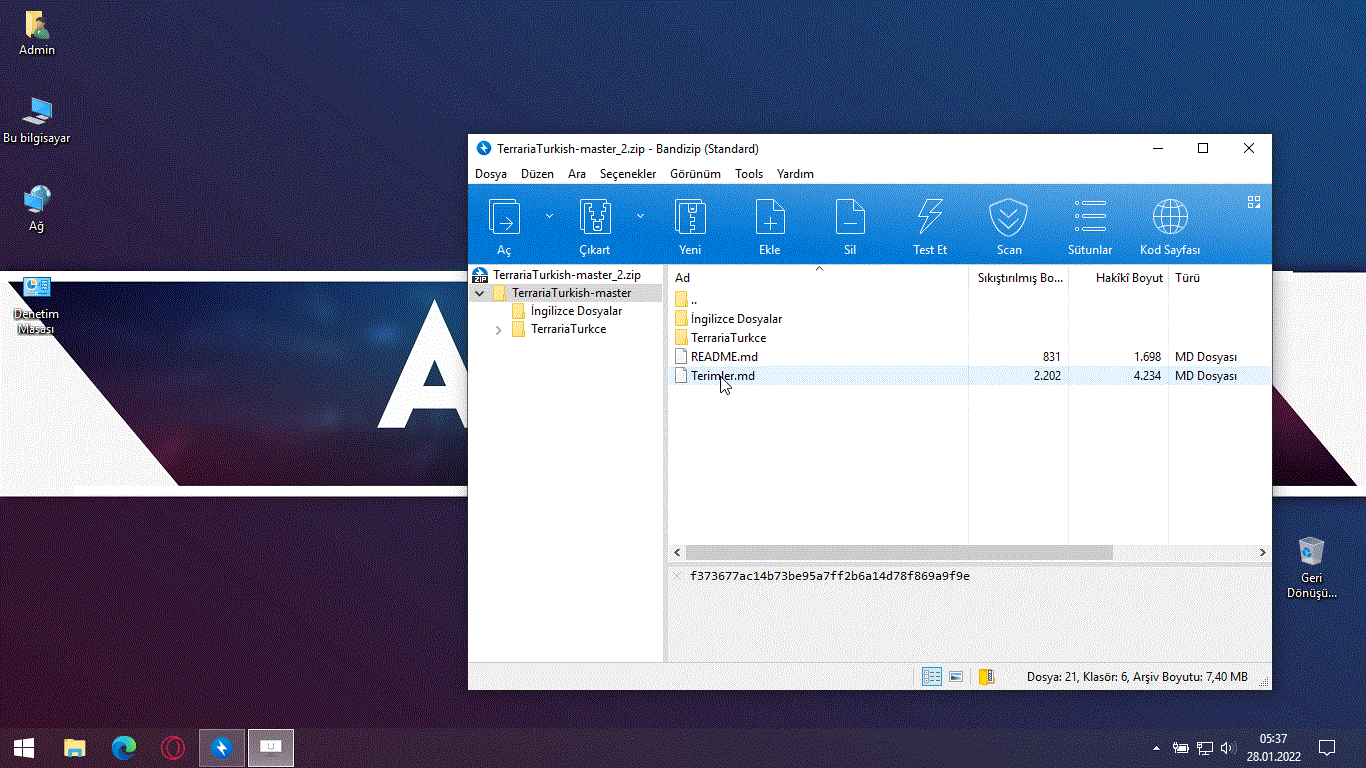Launch Opera browser from the taskbar
The image size is (1366, 768).
coord(173,747)
